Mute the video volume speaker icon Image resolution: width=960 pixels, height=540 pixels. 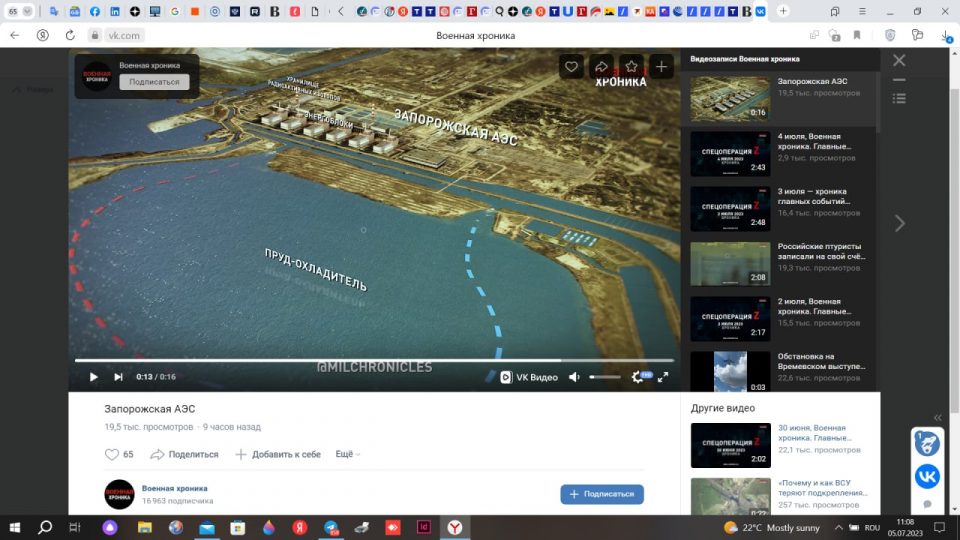pyautogui.click(x=574, y=377)
